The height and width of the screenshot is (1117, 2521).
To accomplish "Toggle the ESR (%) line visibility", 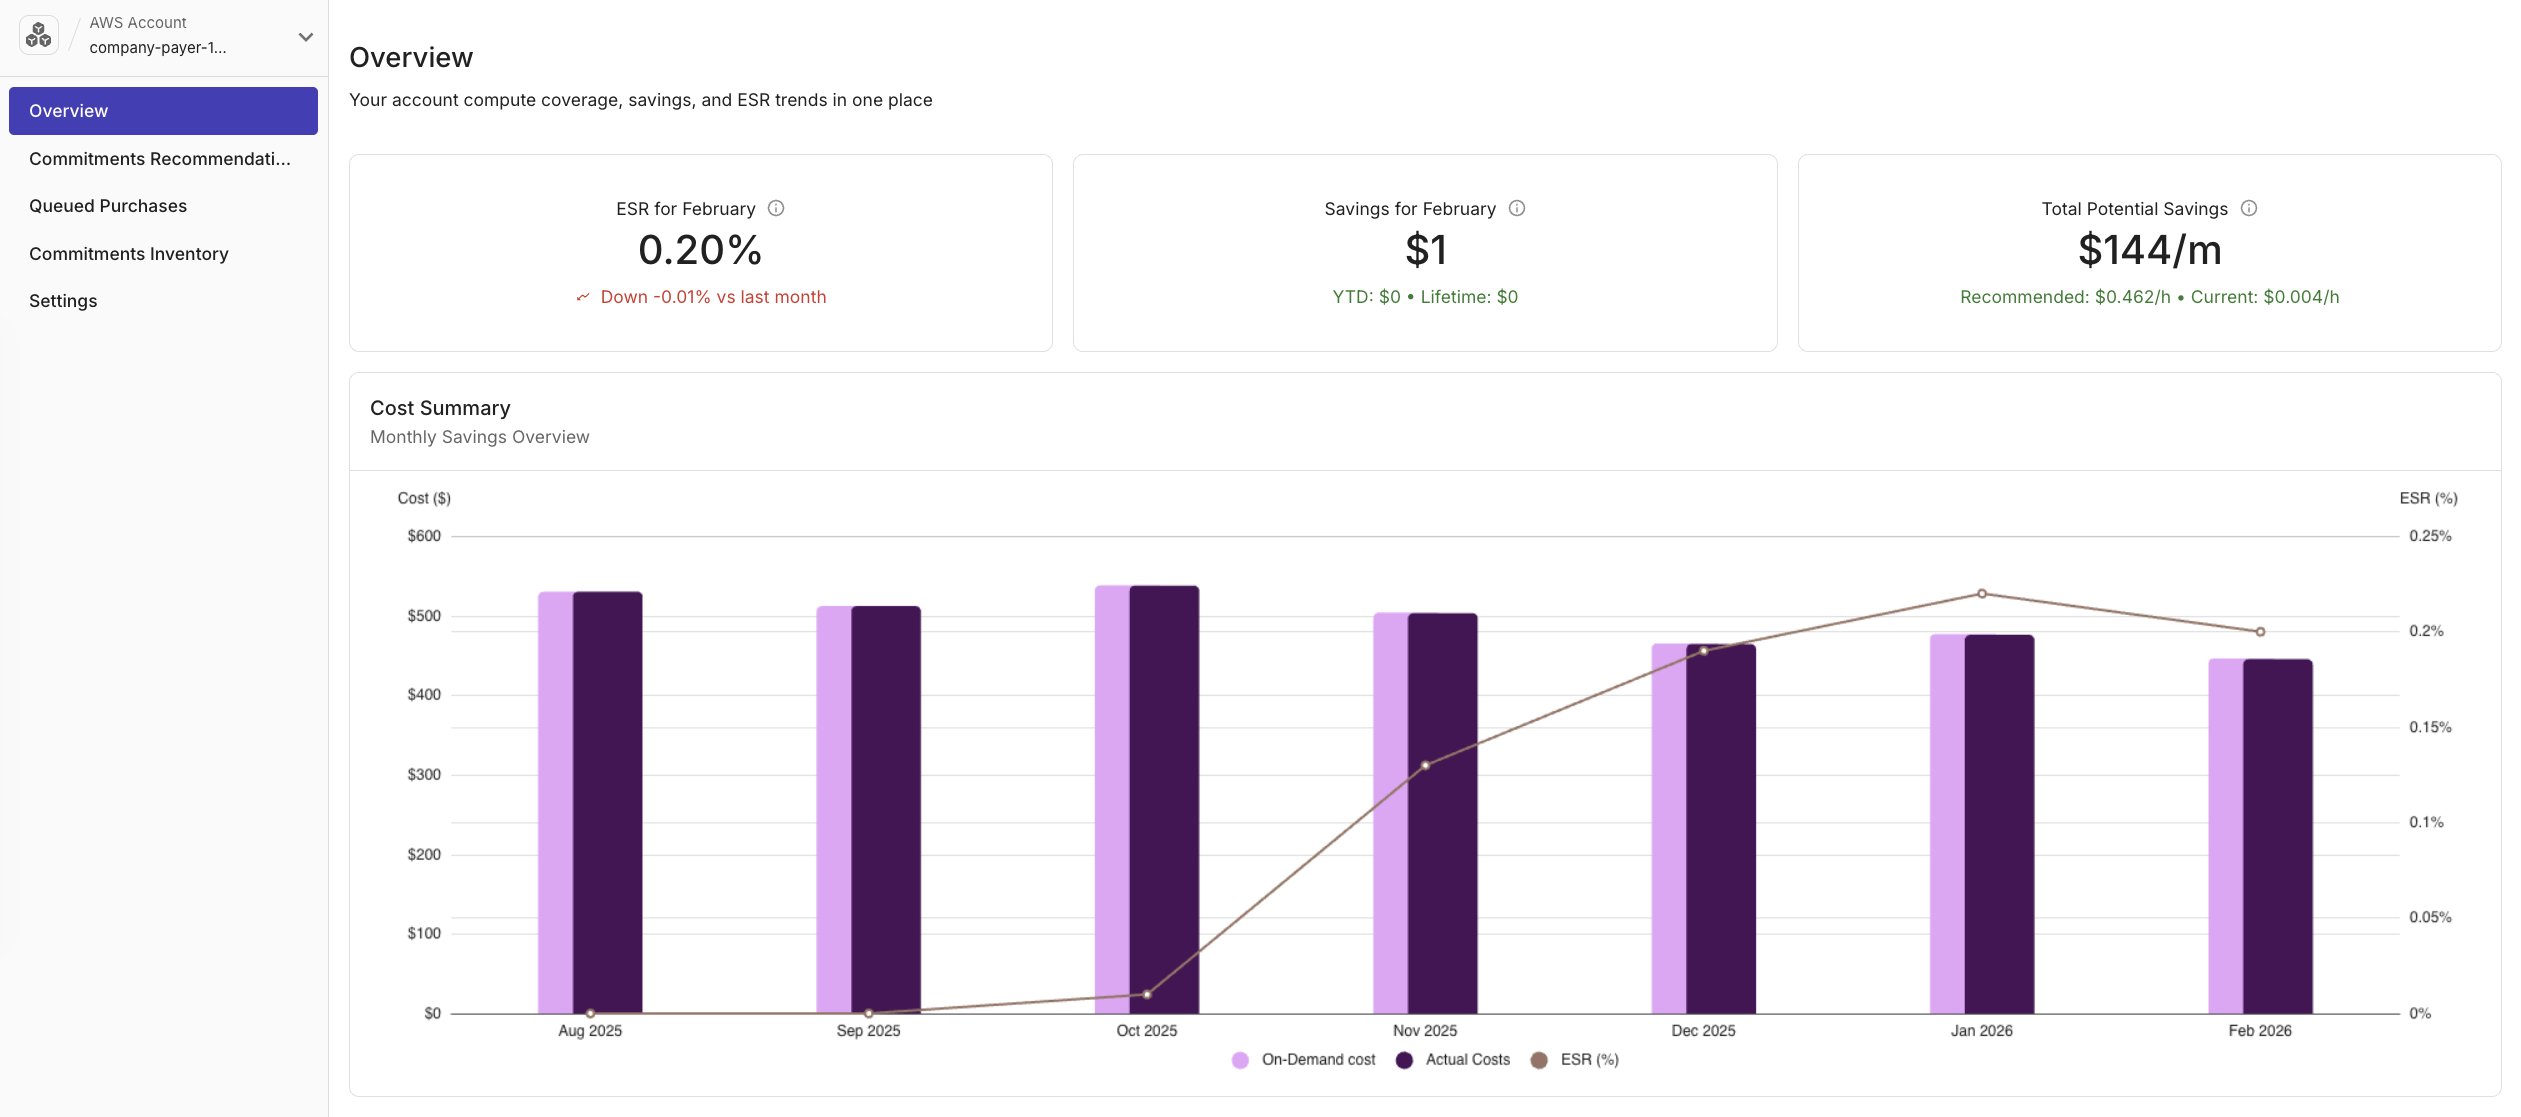I will point(1589,1059).
